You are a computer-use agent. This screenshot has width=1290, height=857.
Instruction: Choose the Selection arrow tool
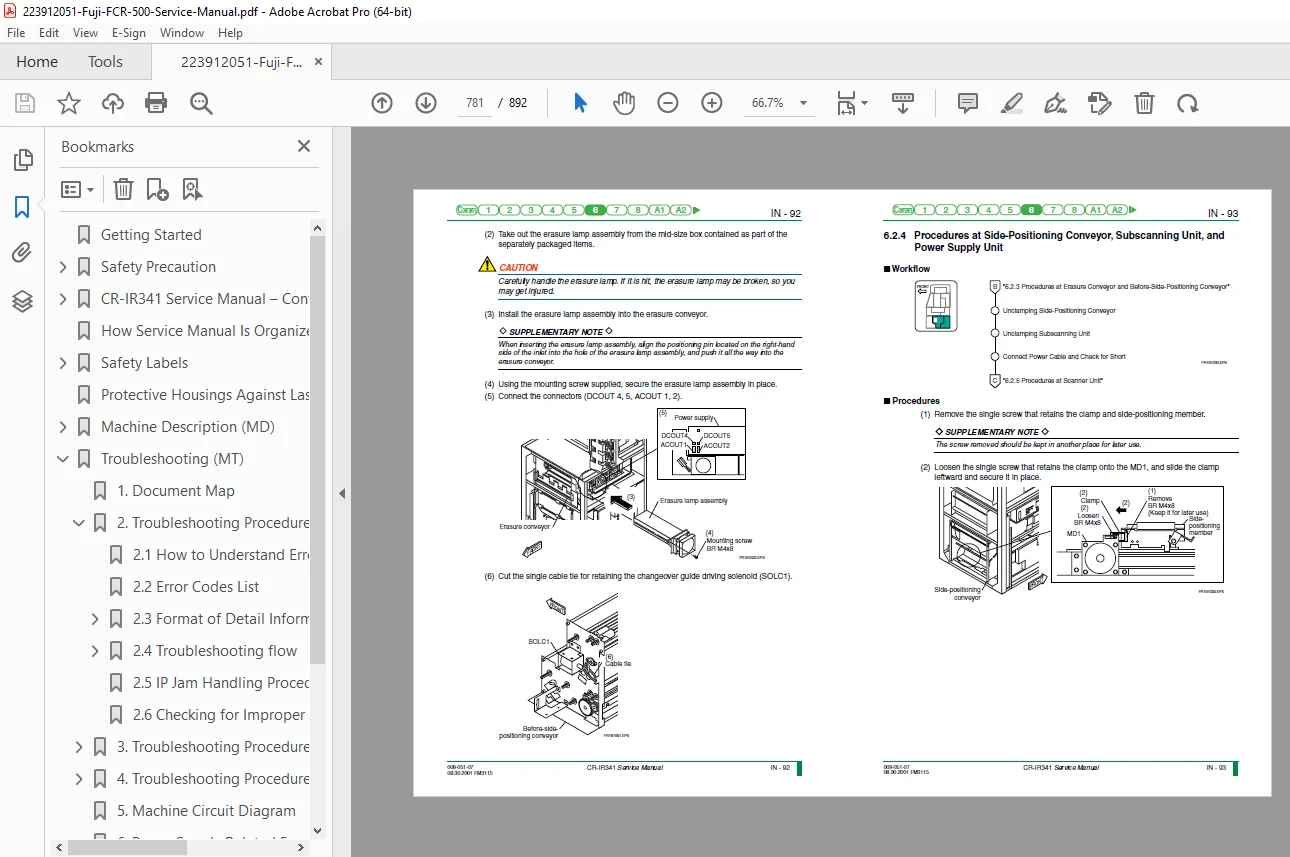click(580, 103)
